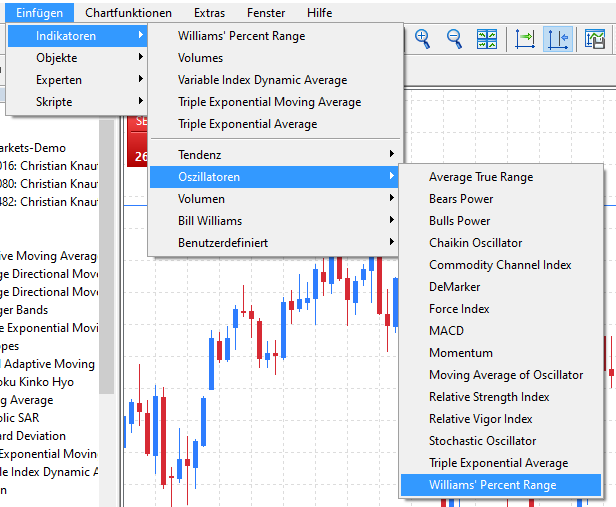Image resolution: width=616 pixels, height=507 pixels.
Task: Select Commodity Channel Index
Action: click(x=501, y=265)
